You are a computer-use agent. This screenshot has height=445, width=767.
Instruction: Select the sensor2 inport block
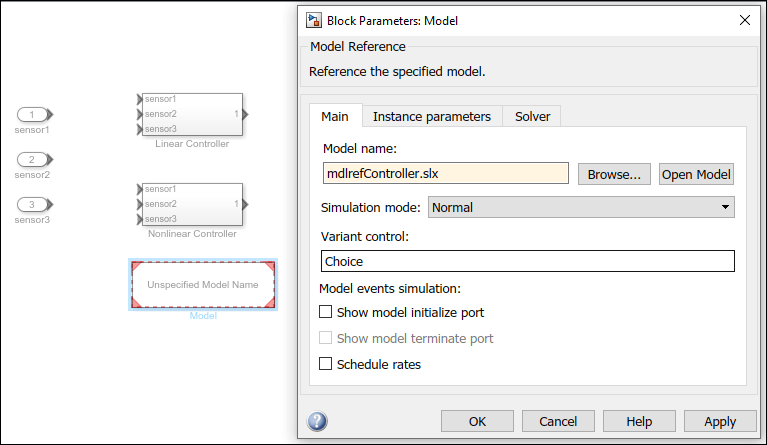pos(33,160)
